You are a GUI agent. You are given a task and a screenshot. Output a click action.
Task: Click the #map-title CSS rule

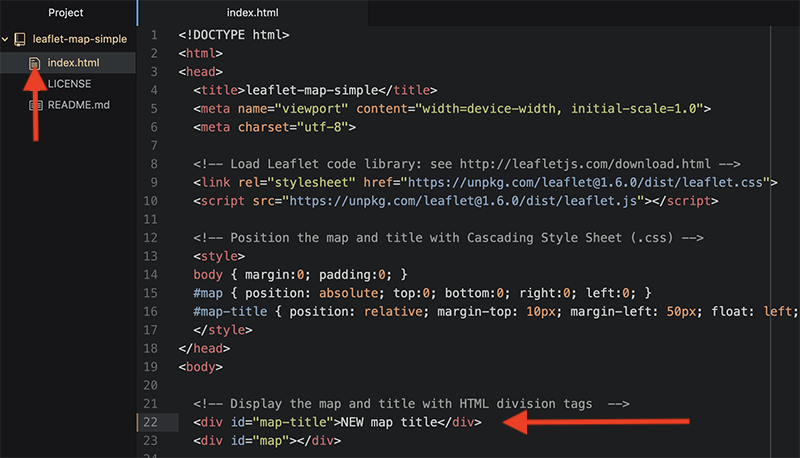[x=495, y=312]
